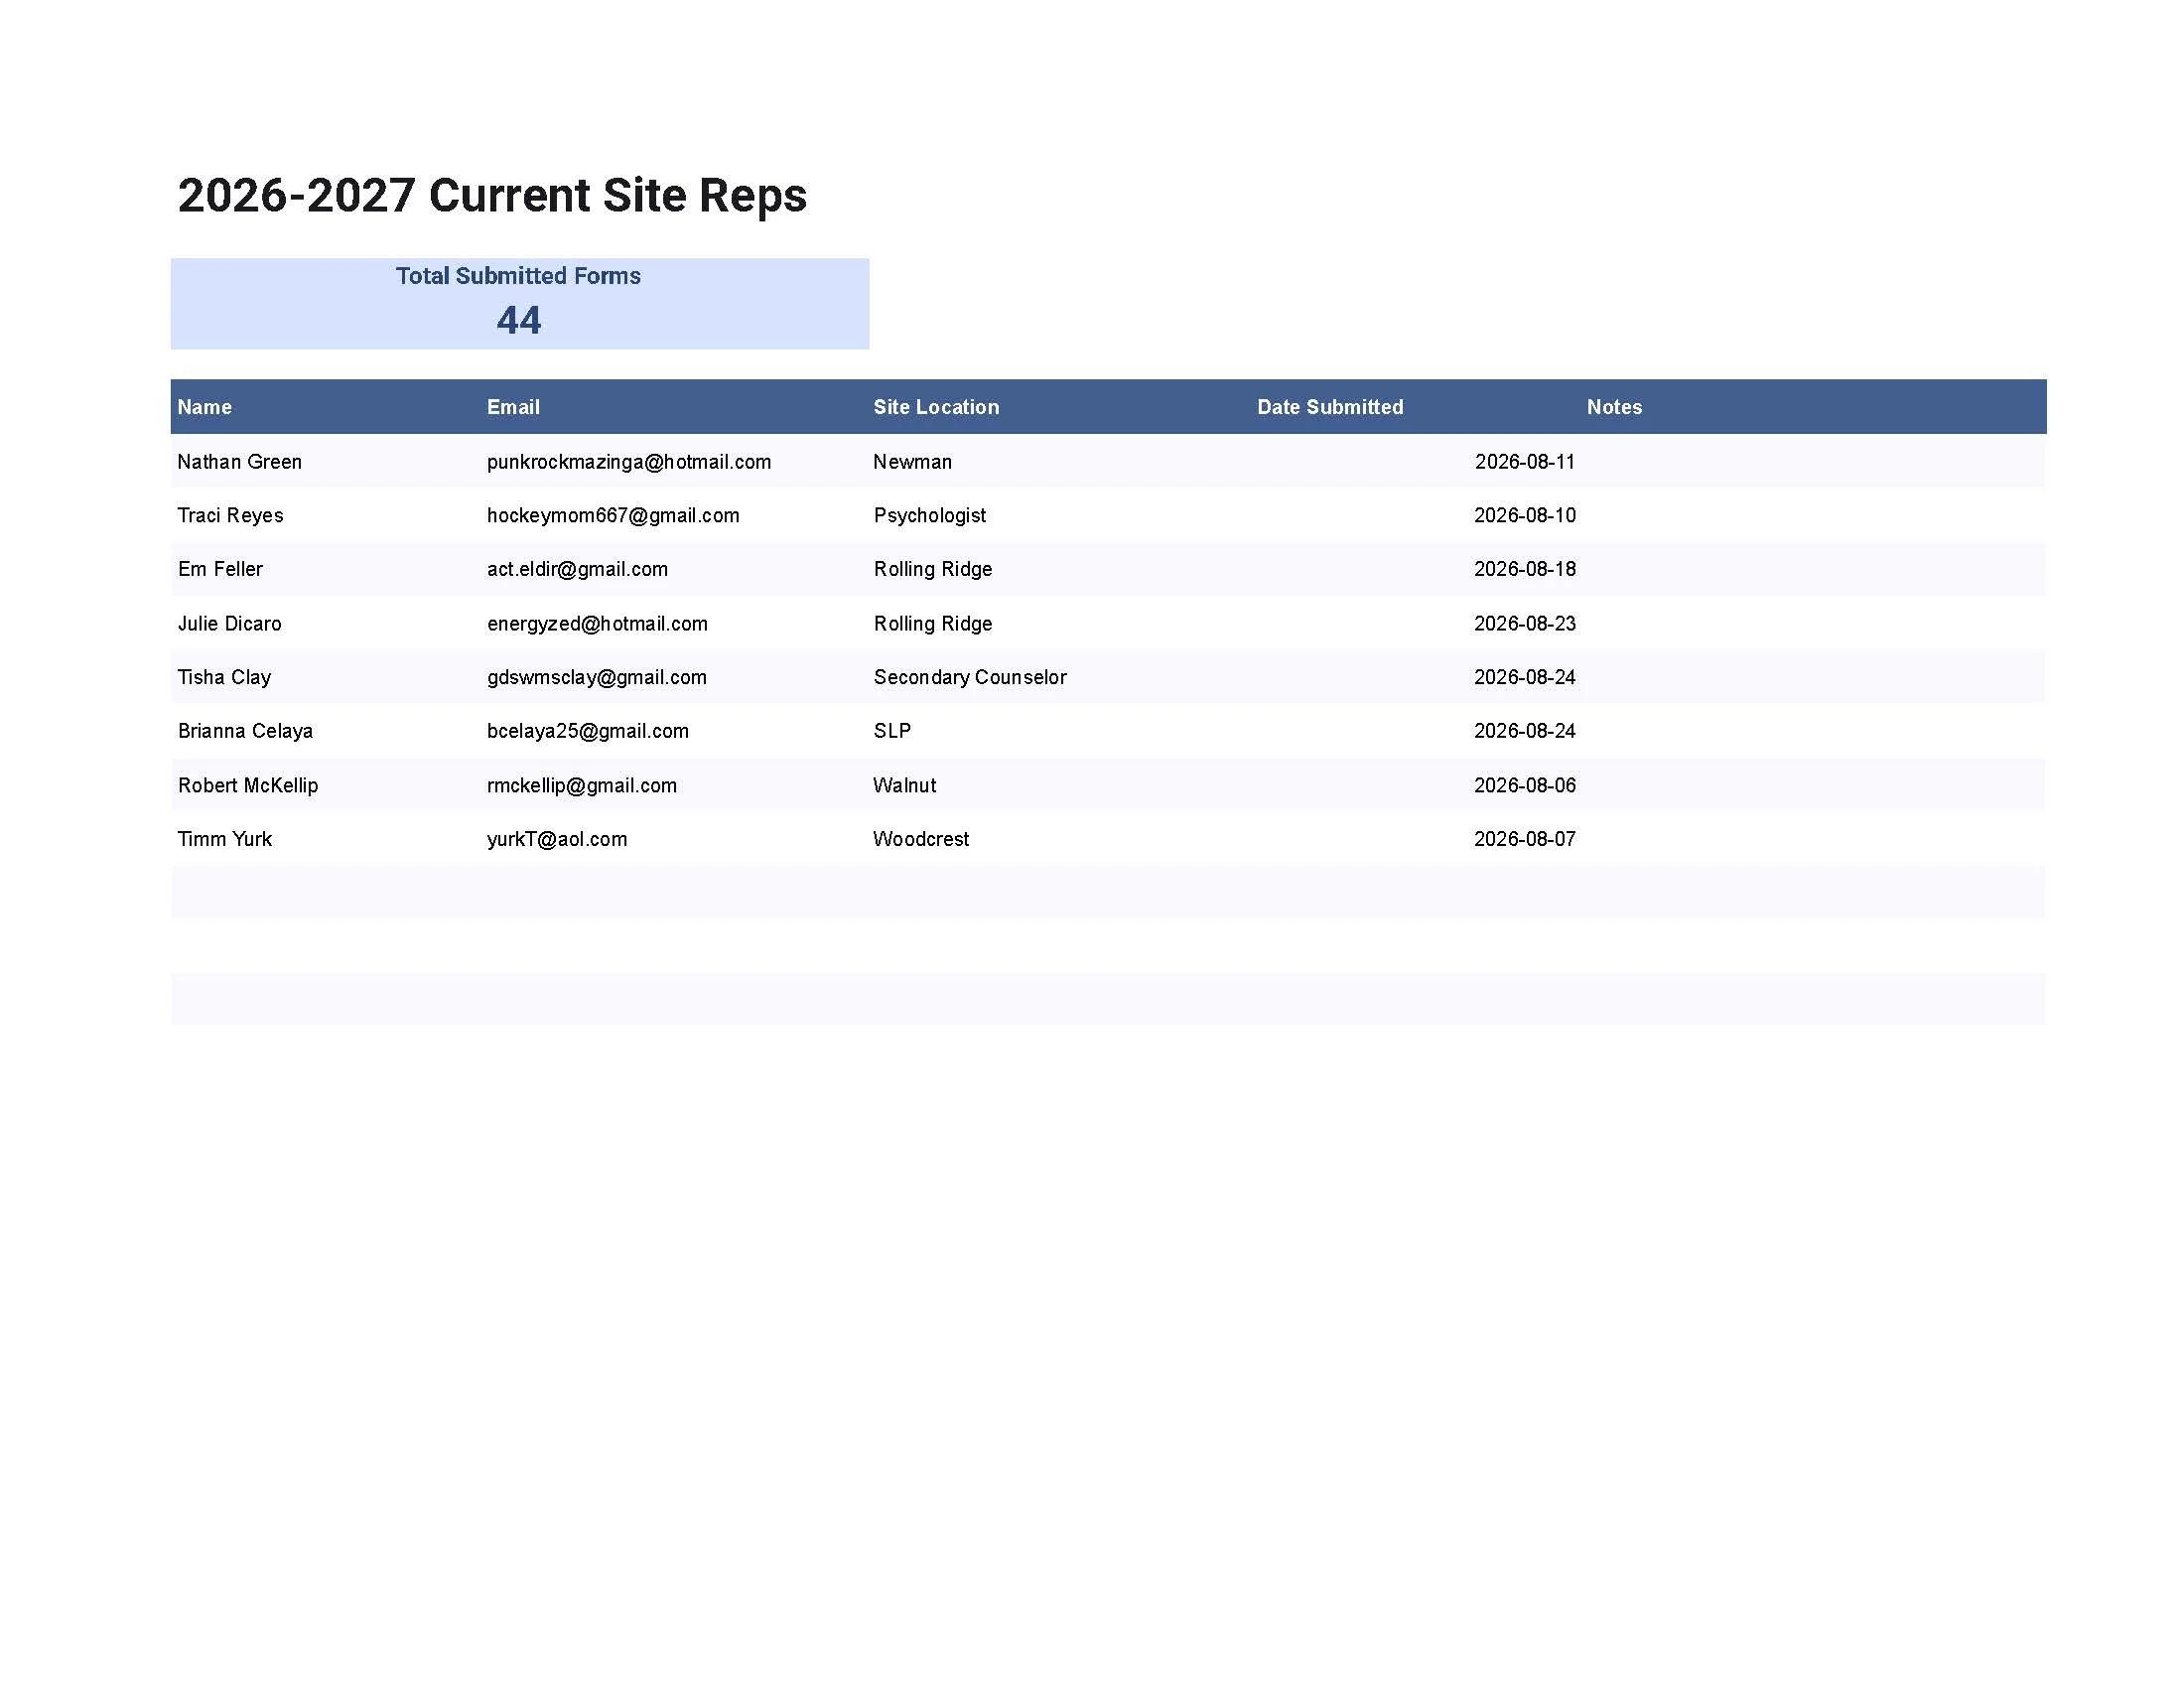2184x1688 pixels.
Task: Select the name 'Traci Reyes'
Action: (231, 515)
